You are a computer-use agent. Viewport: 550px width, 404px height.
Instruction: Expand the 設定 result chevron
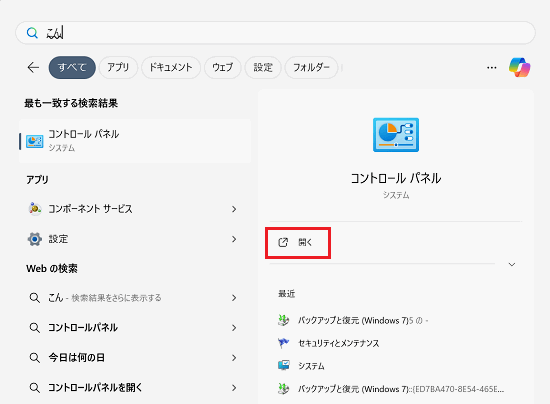(x=234, y=239)
